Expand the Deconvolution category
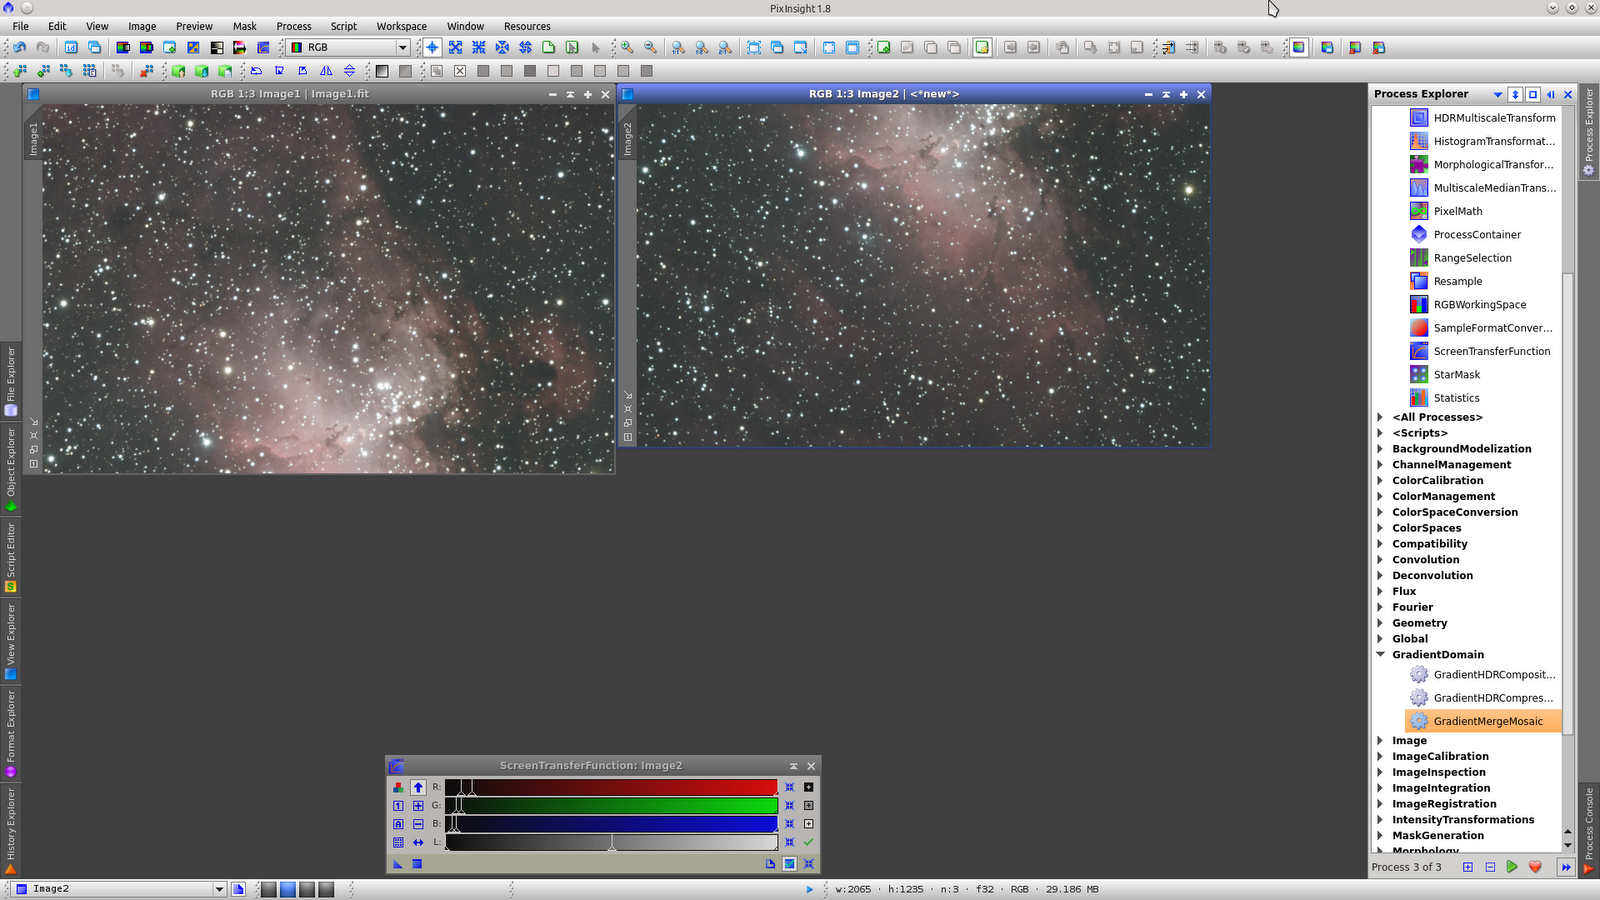Viewport: 1600px width, 900px height. (1380, 576)
